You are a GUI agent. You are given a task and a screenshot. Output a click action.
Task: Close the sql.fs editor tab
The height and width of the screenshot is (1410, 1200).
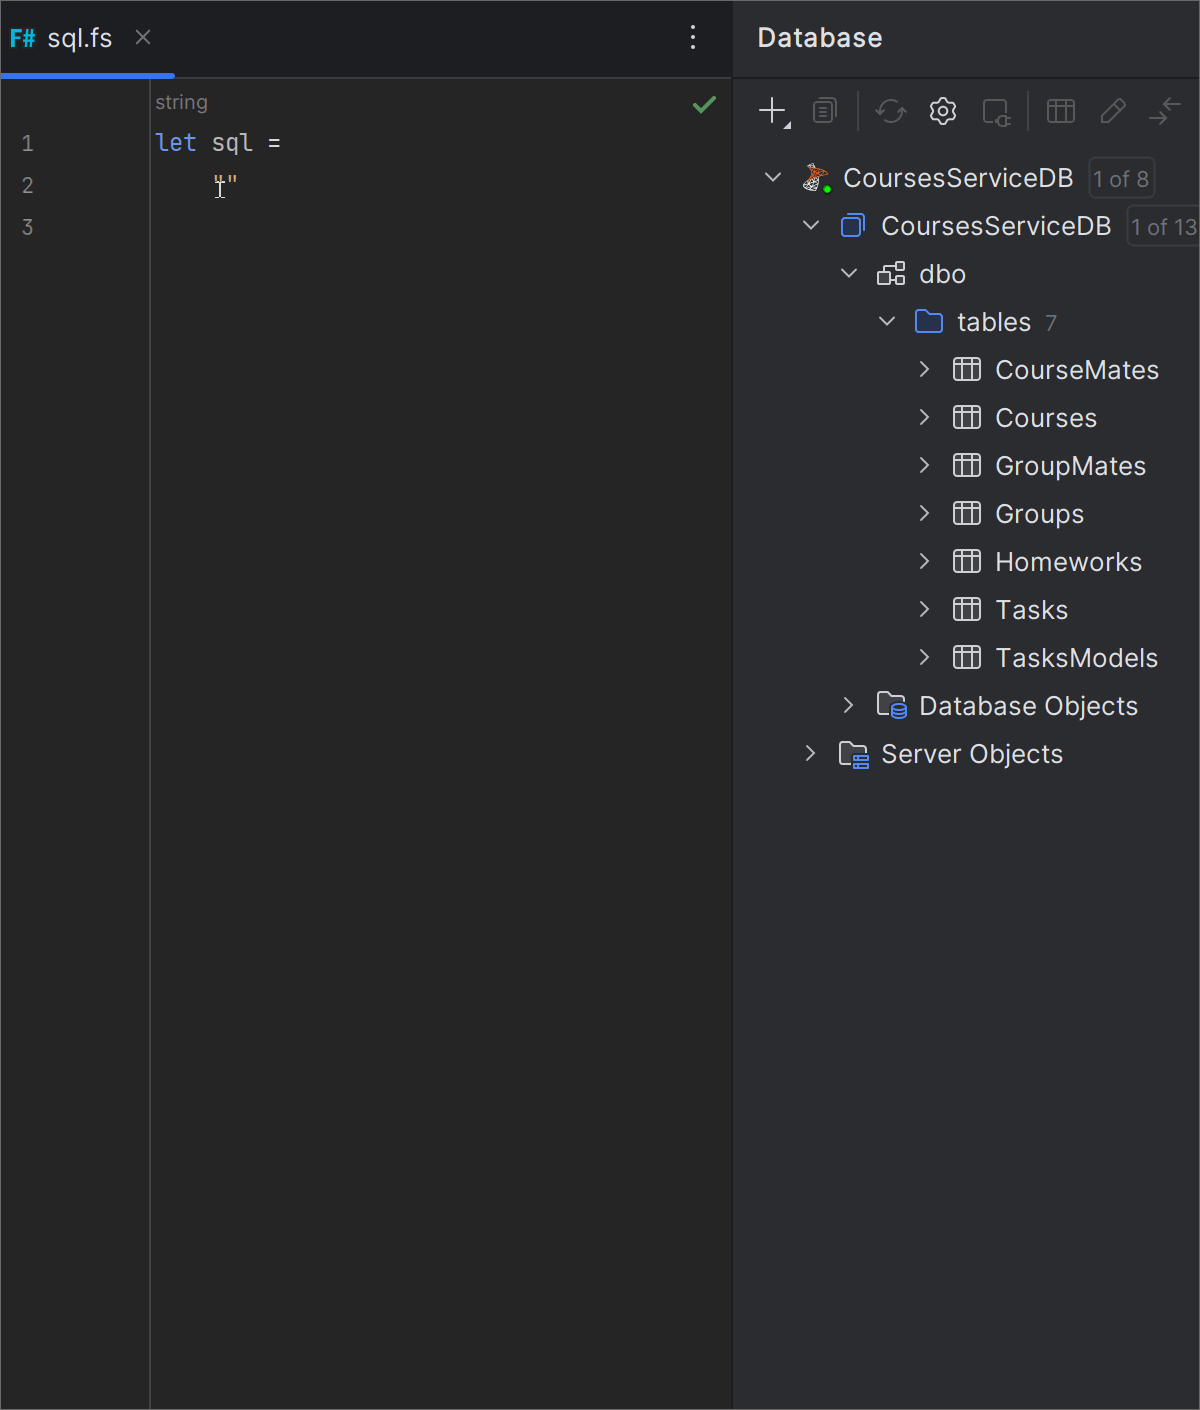click(143, 38)
